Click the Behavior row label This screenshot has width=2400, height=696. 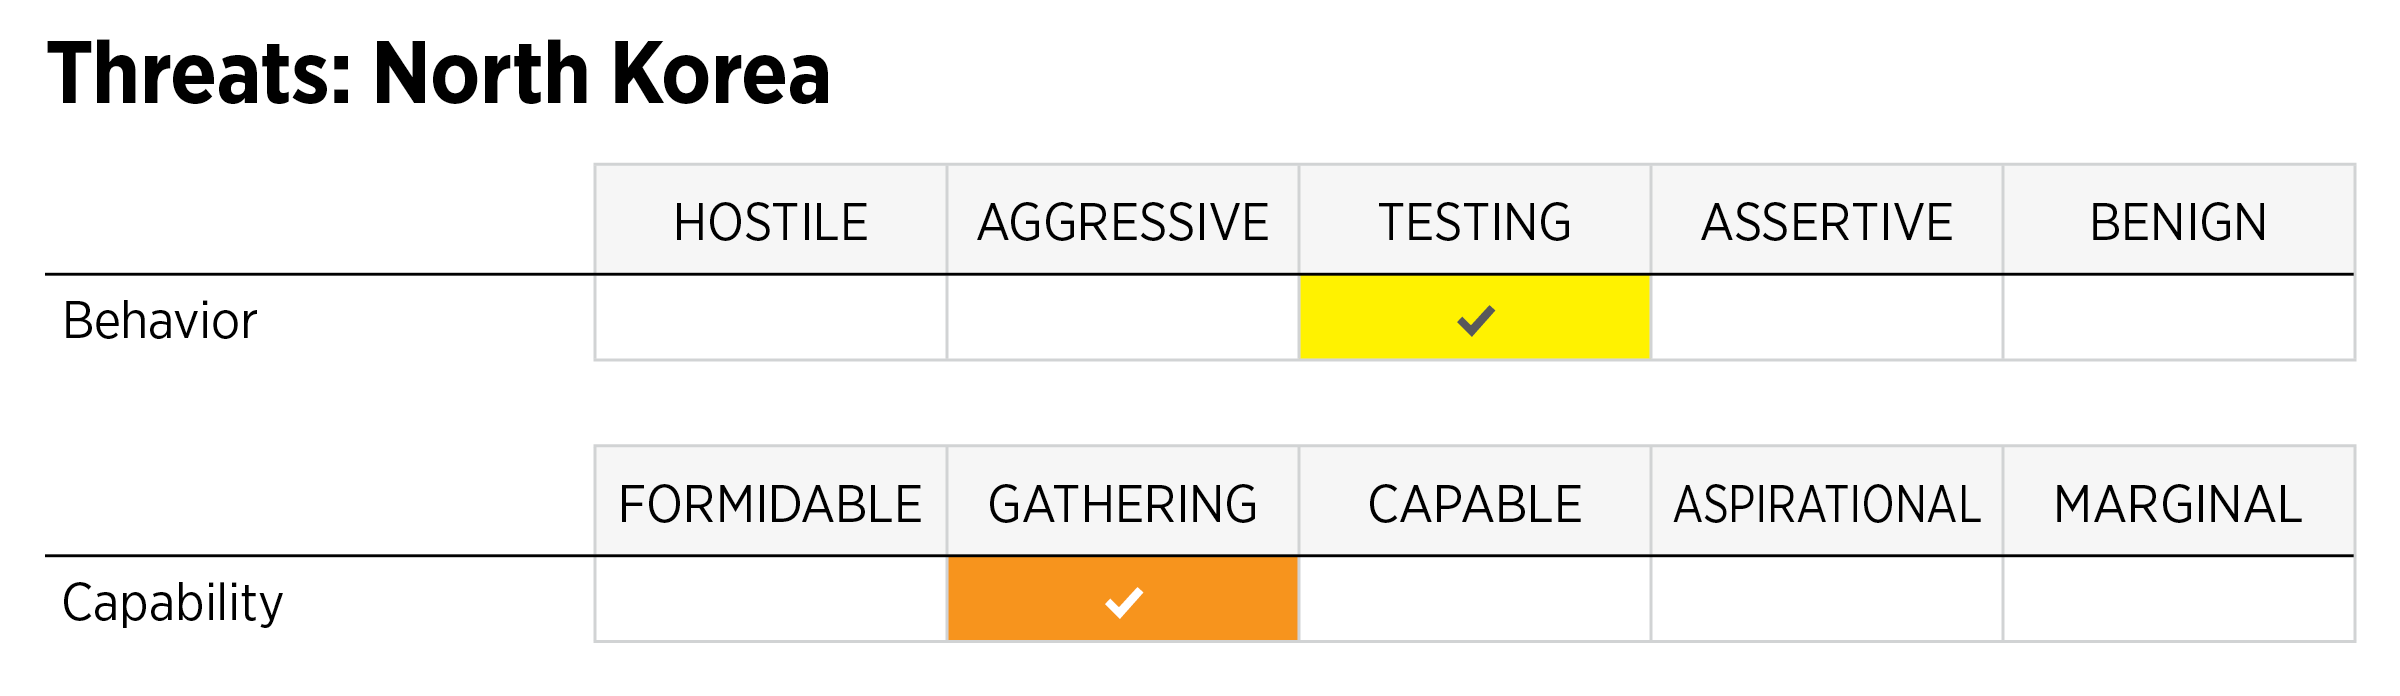coord(160,321)
